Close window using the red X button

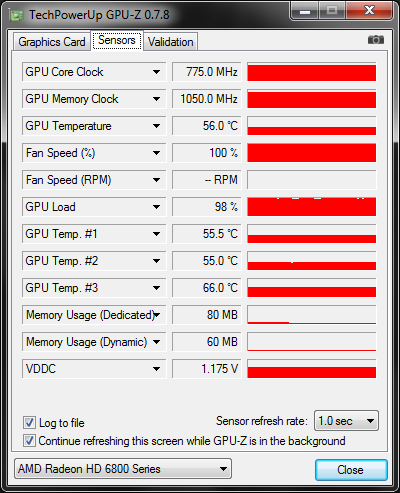369,11
